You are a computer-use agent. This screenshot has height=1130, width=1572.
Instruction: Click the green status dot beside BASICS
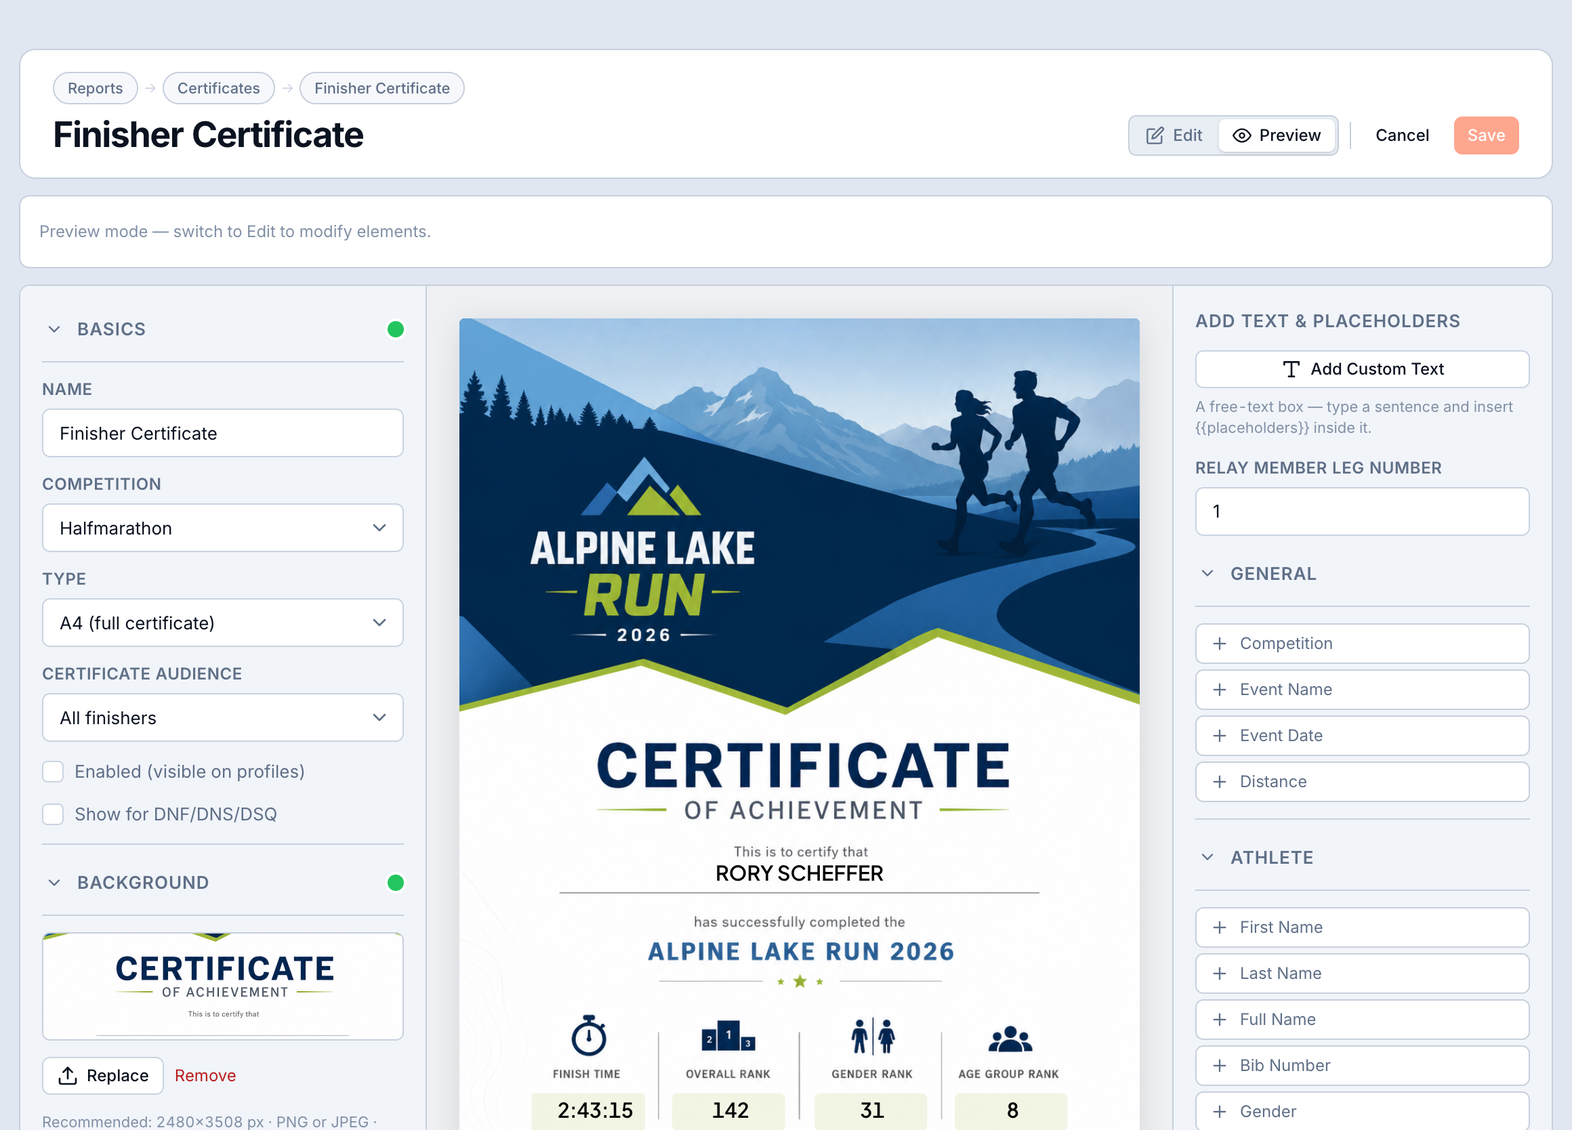coord(396,329)
